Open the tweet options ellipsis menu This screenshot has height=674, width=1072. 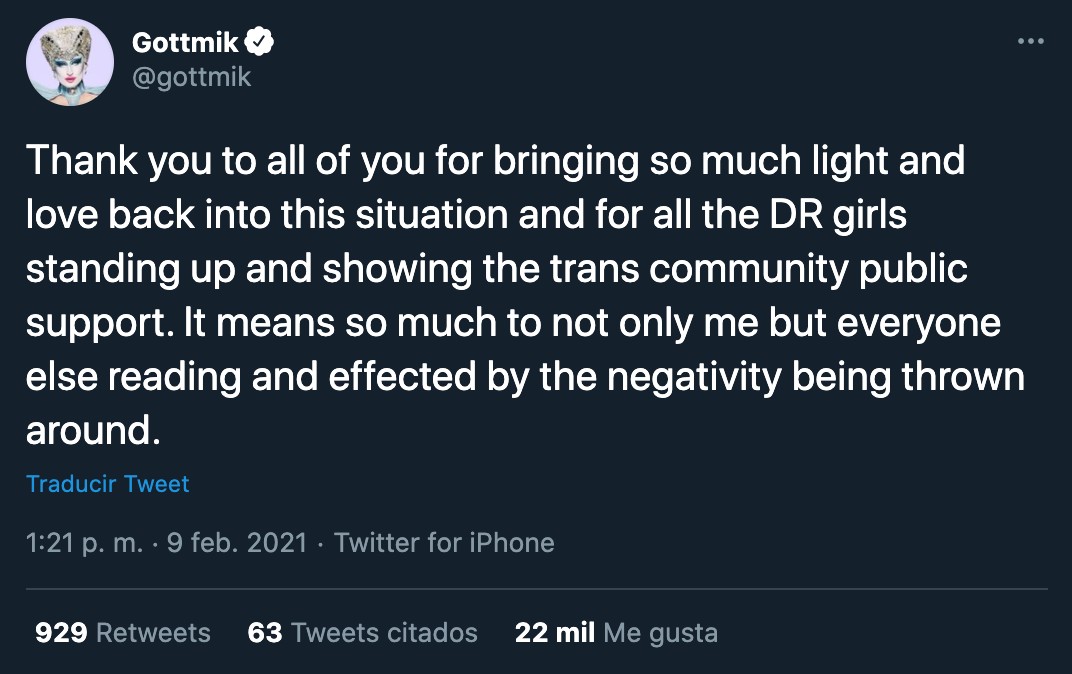point(1030,40)
